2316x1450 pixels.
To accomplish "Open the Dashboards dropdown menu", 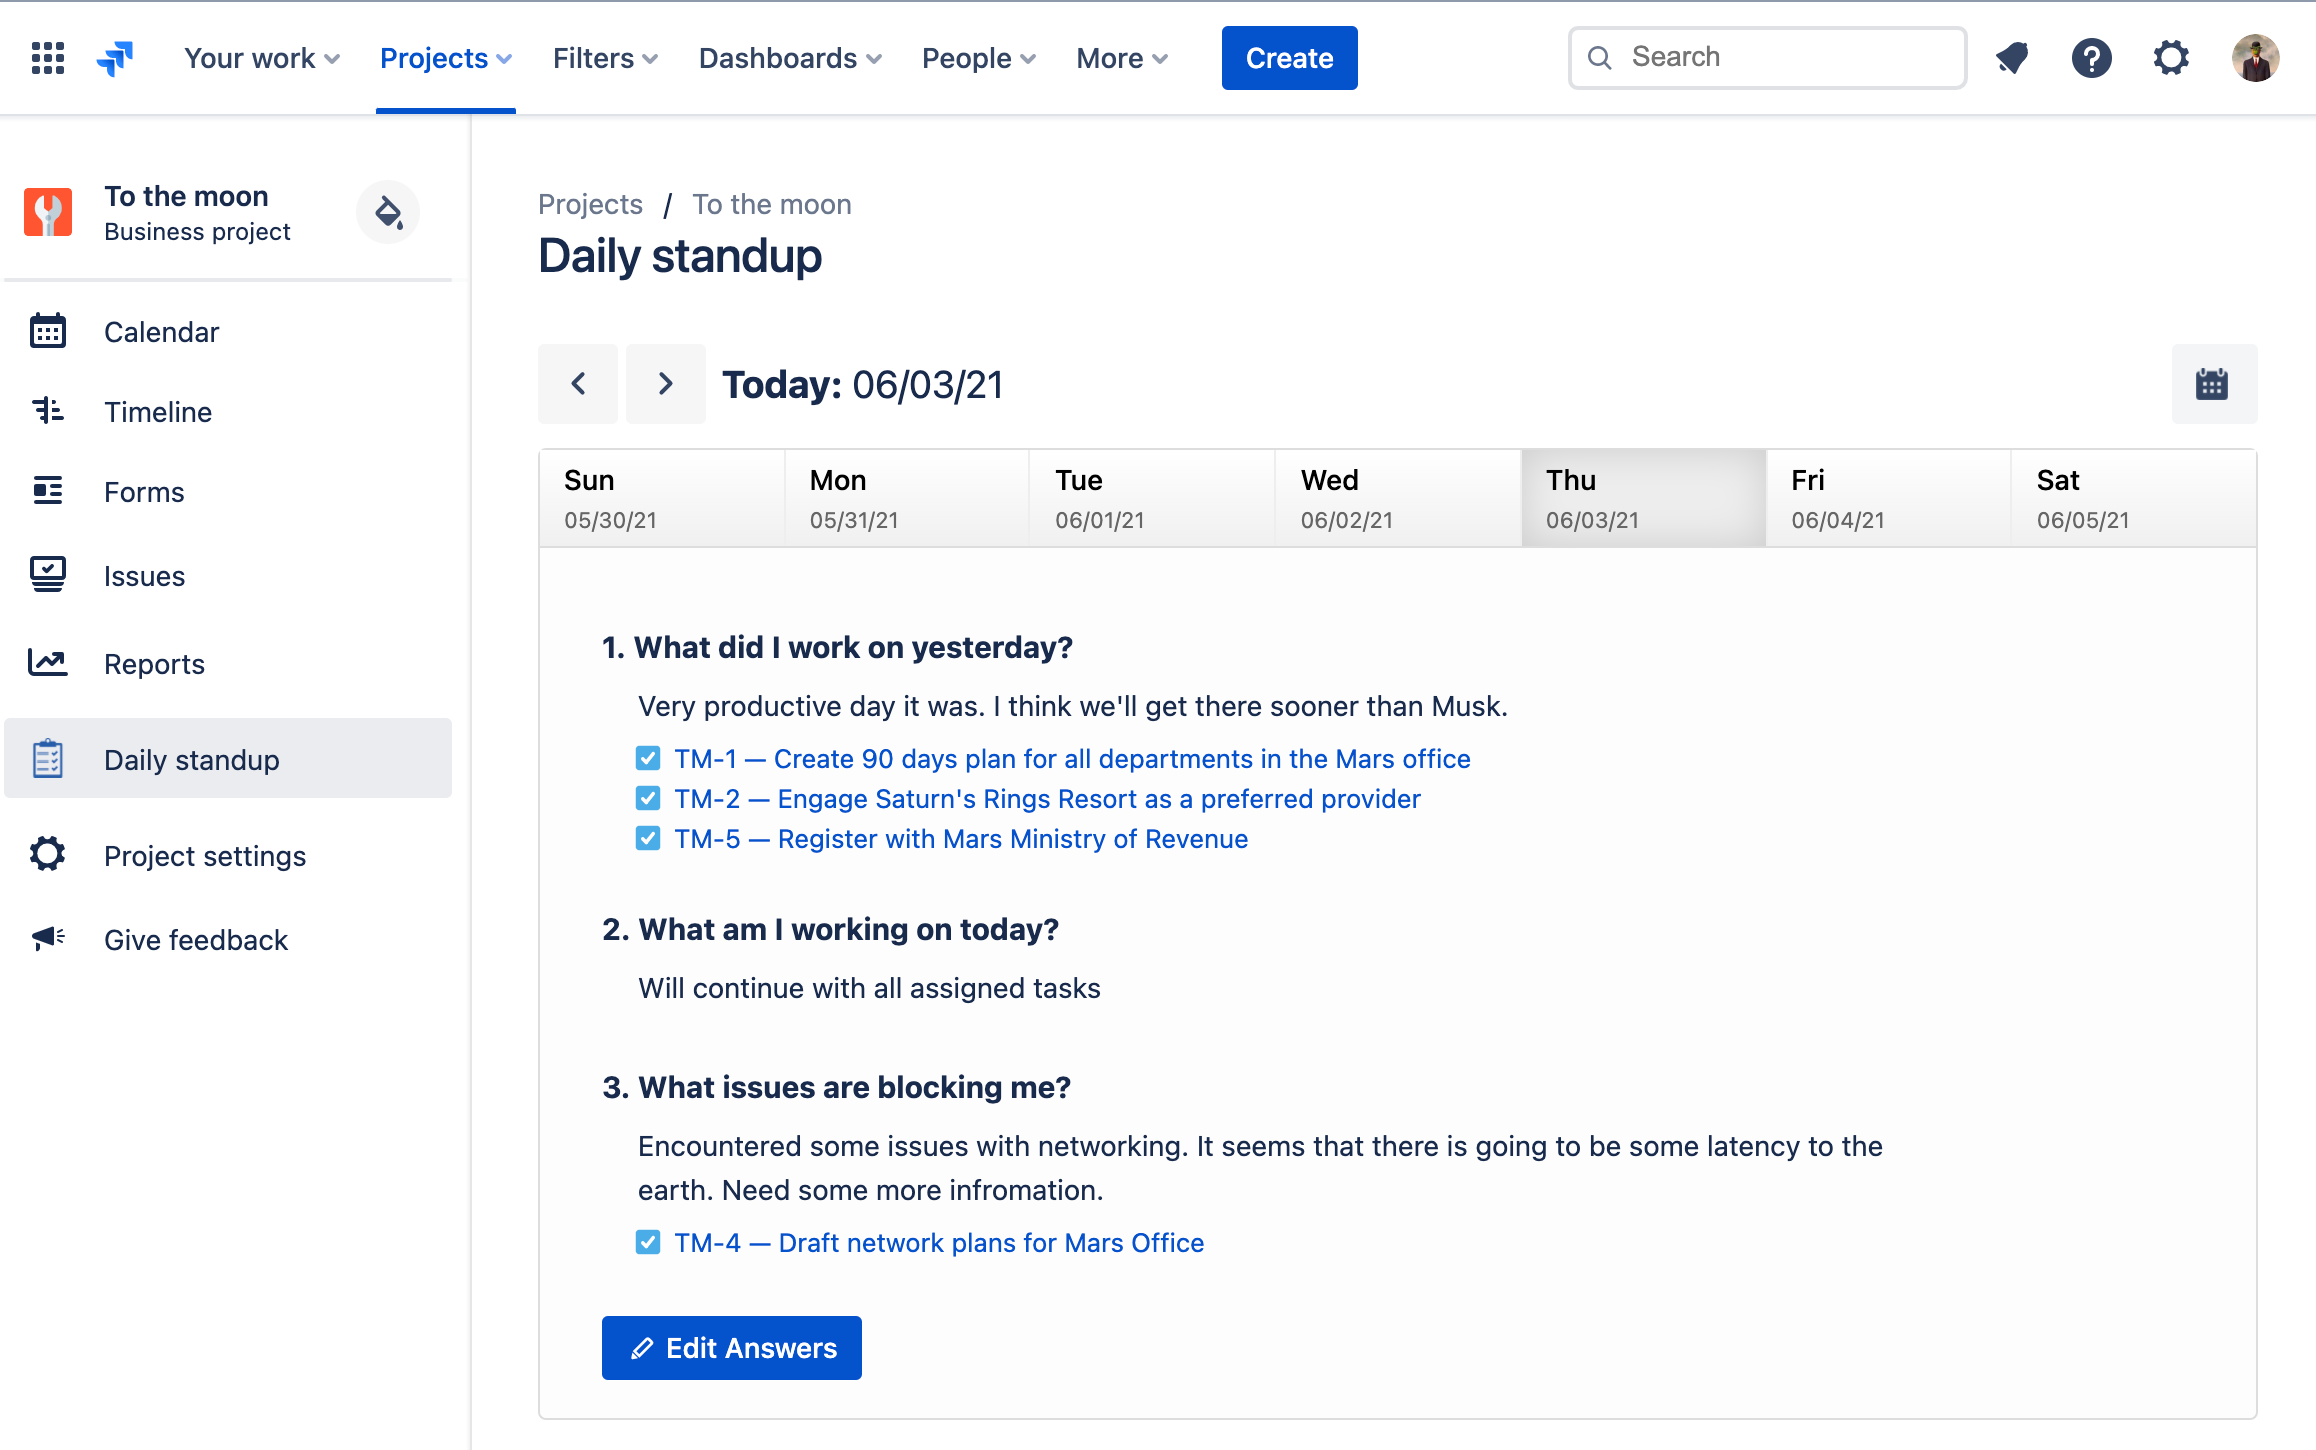I will (789, 57).
